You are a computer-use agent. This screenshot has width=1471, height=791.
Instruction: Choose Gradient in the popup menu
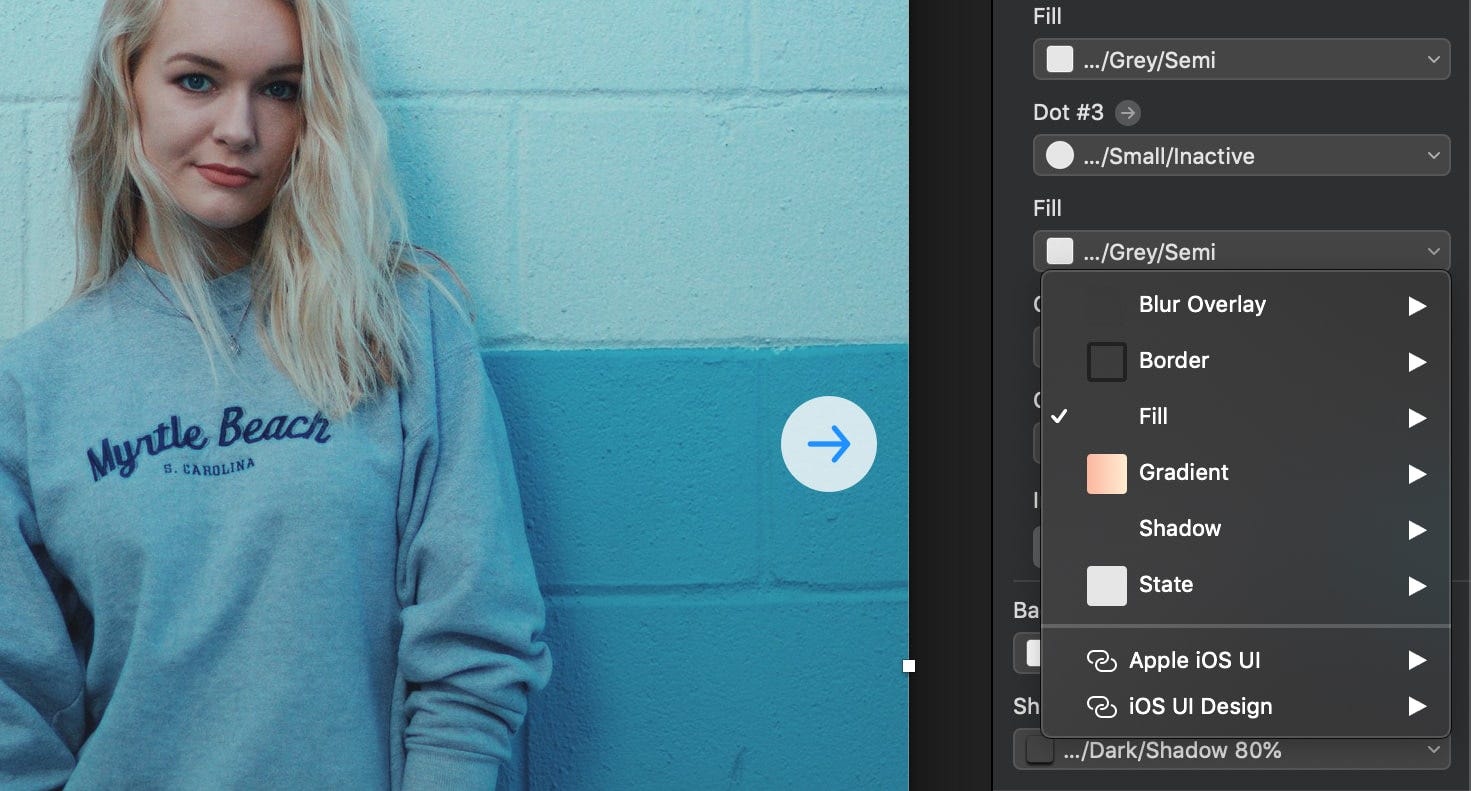(x=1246, y=472)
